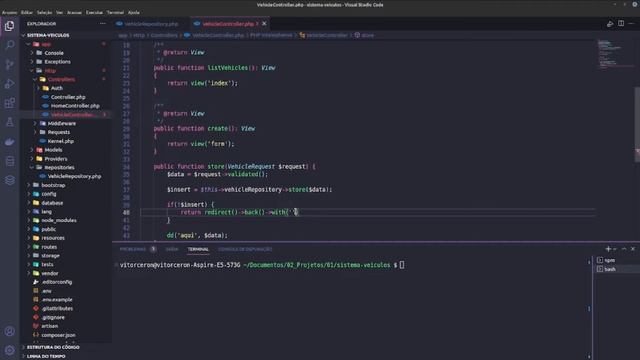Open the Terminal menu in the menu bar
The width and height of the screenshot is (640, 360).
tap(115, 13)
